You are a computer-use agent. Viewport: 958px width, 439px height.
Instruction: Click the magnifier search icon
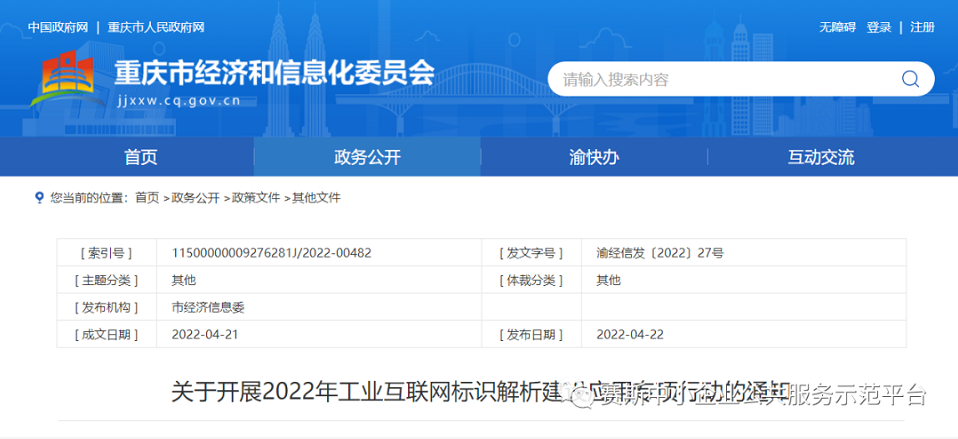point(910,80)
